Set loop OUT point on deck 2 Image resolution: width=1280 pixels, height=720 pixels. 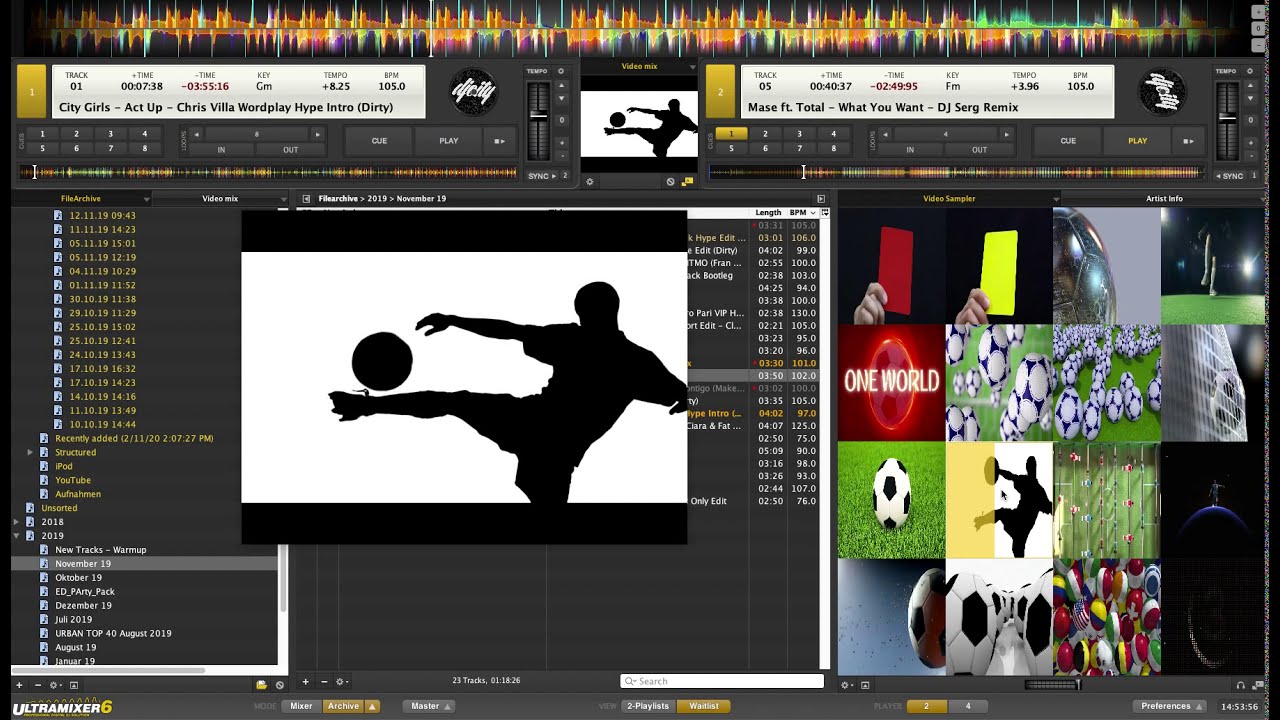tap(978, 150)
